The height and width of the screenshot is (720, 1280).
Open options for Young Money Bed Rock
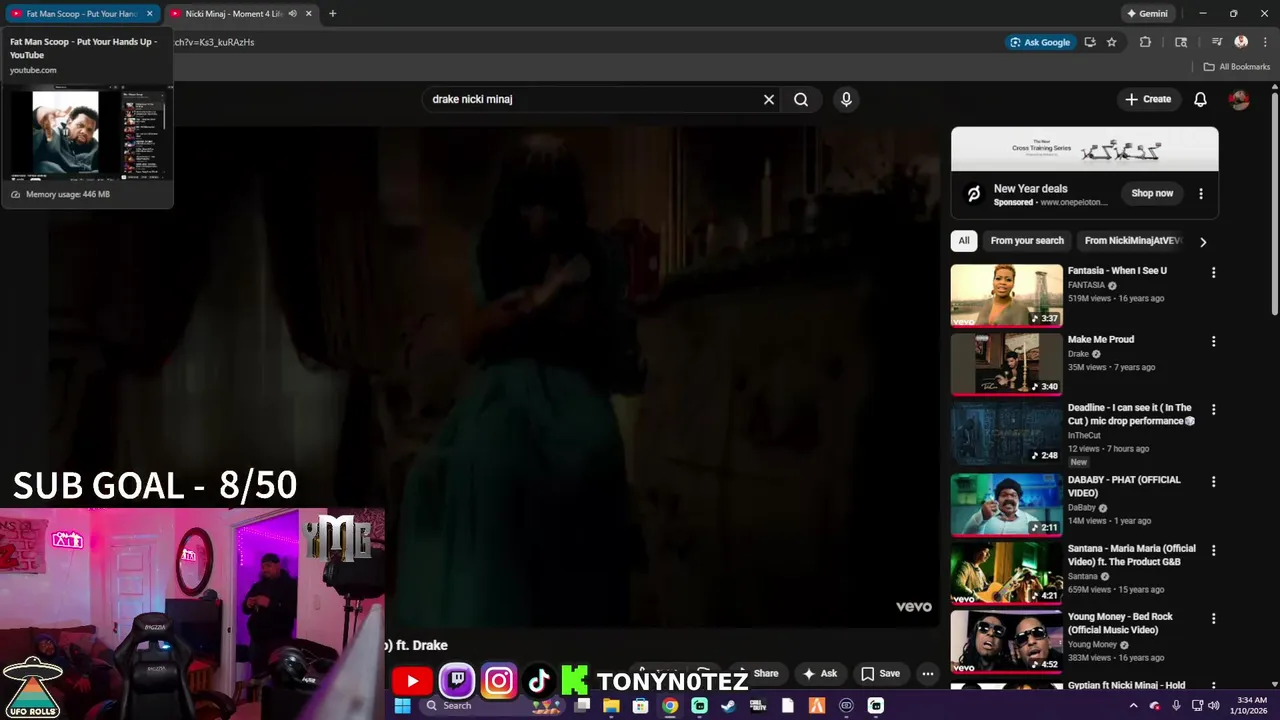tap(1213, 619)
